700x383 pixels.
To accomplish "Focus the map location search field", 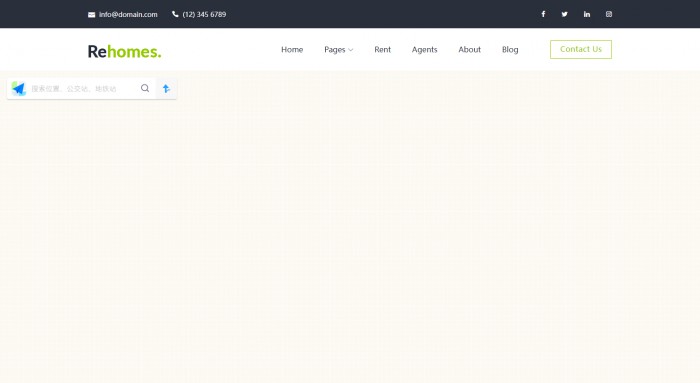I will (83, 88).
